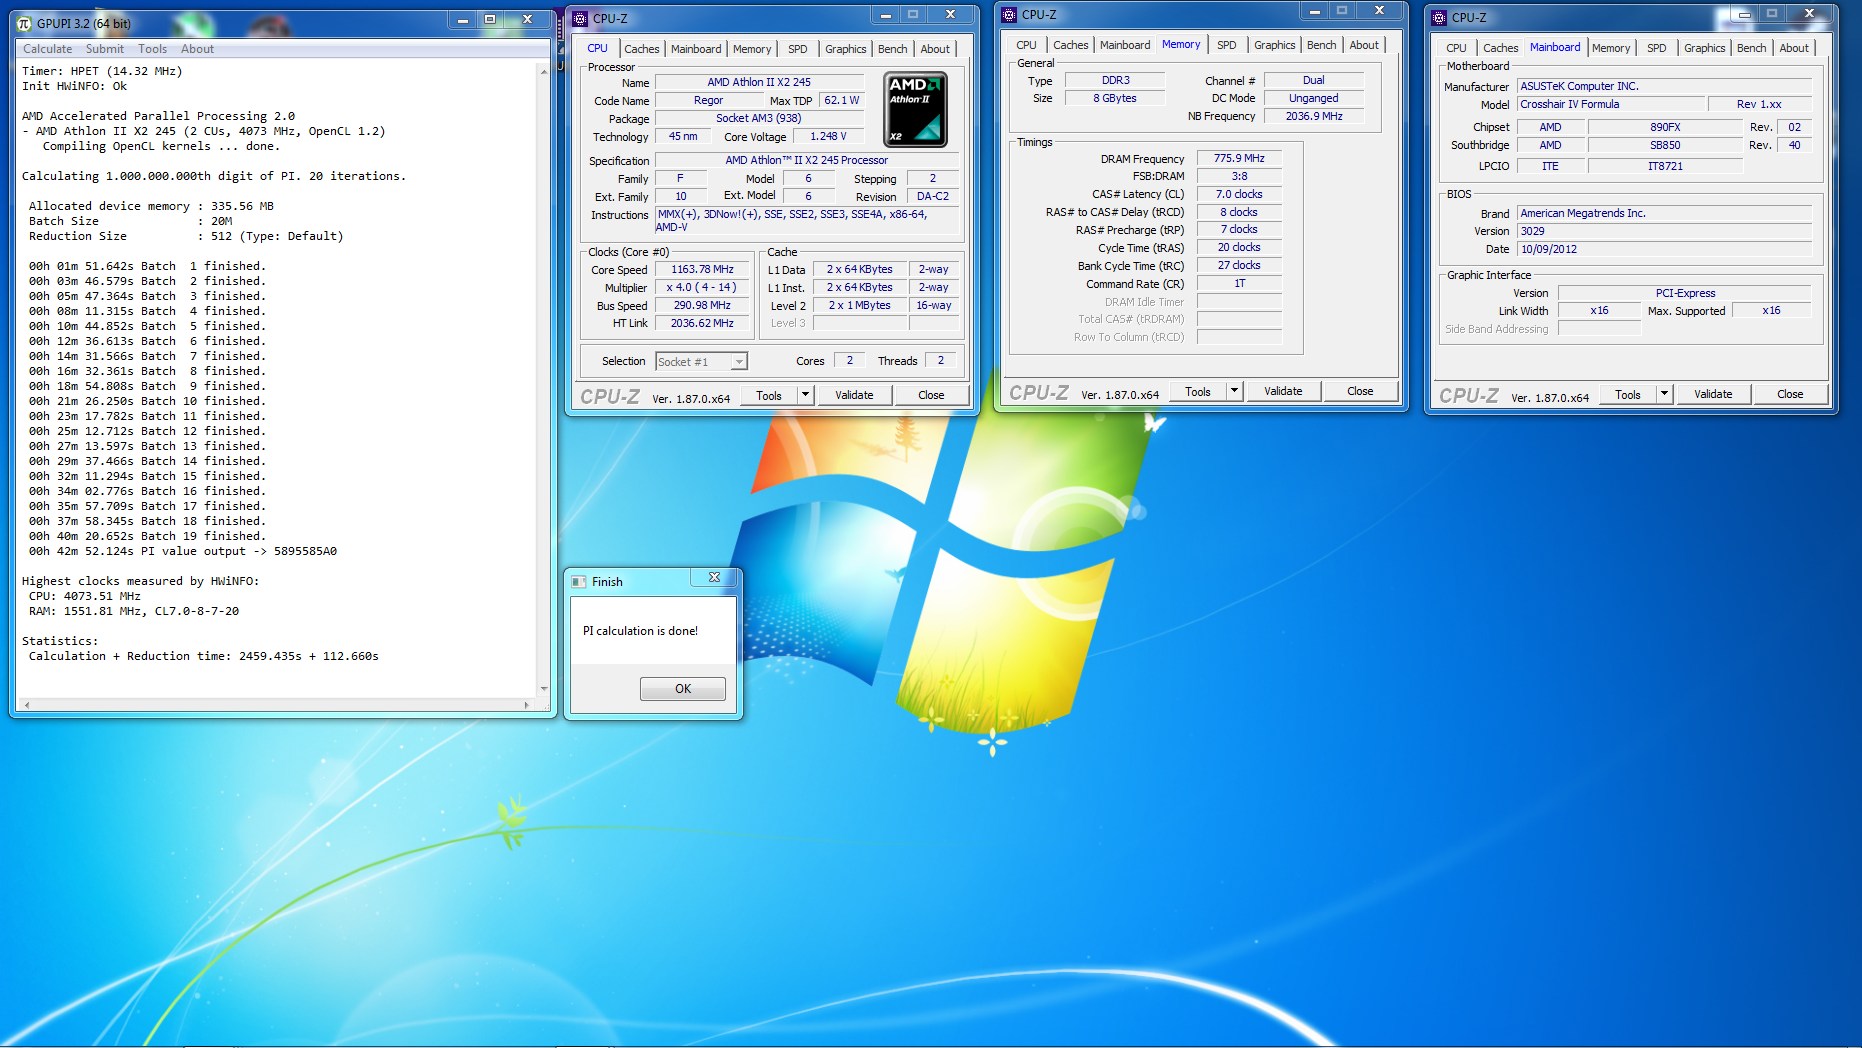Click the AMD Athlon II processor logo
This screenshot has height=1048, width=1862.
pos(915,110)
